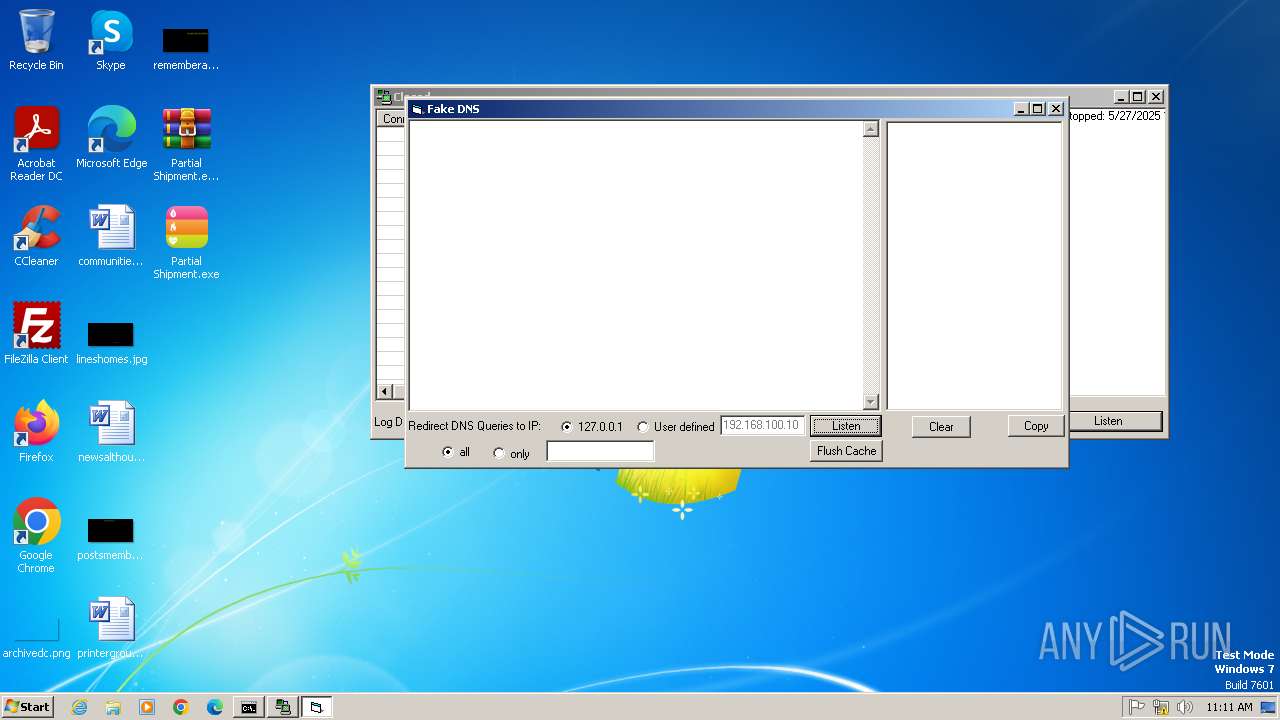Screen dimensions: 1280x720
Task: Switch to the Fake DNS taskbar button
Action: pyautogui.click(x=317, y=707)
